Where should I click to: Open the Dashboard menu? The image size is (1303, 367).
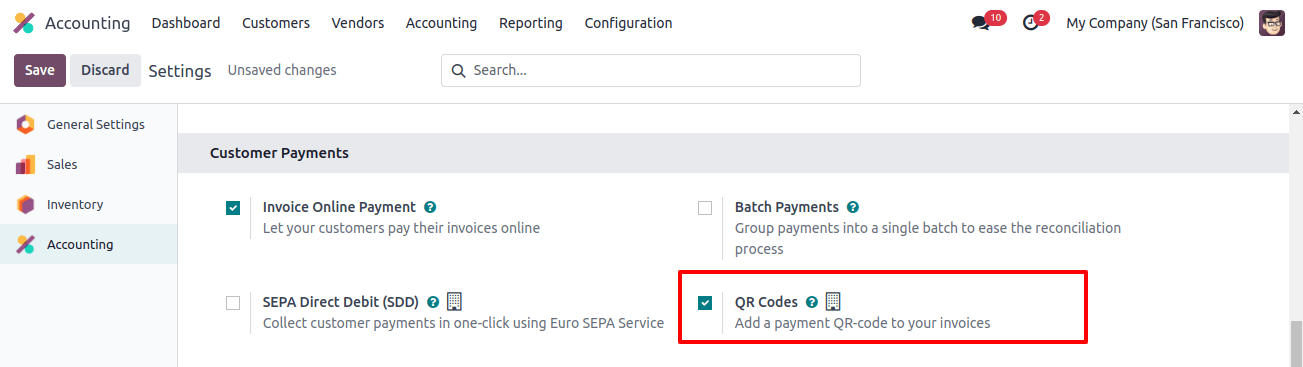click(186, 23)
